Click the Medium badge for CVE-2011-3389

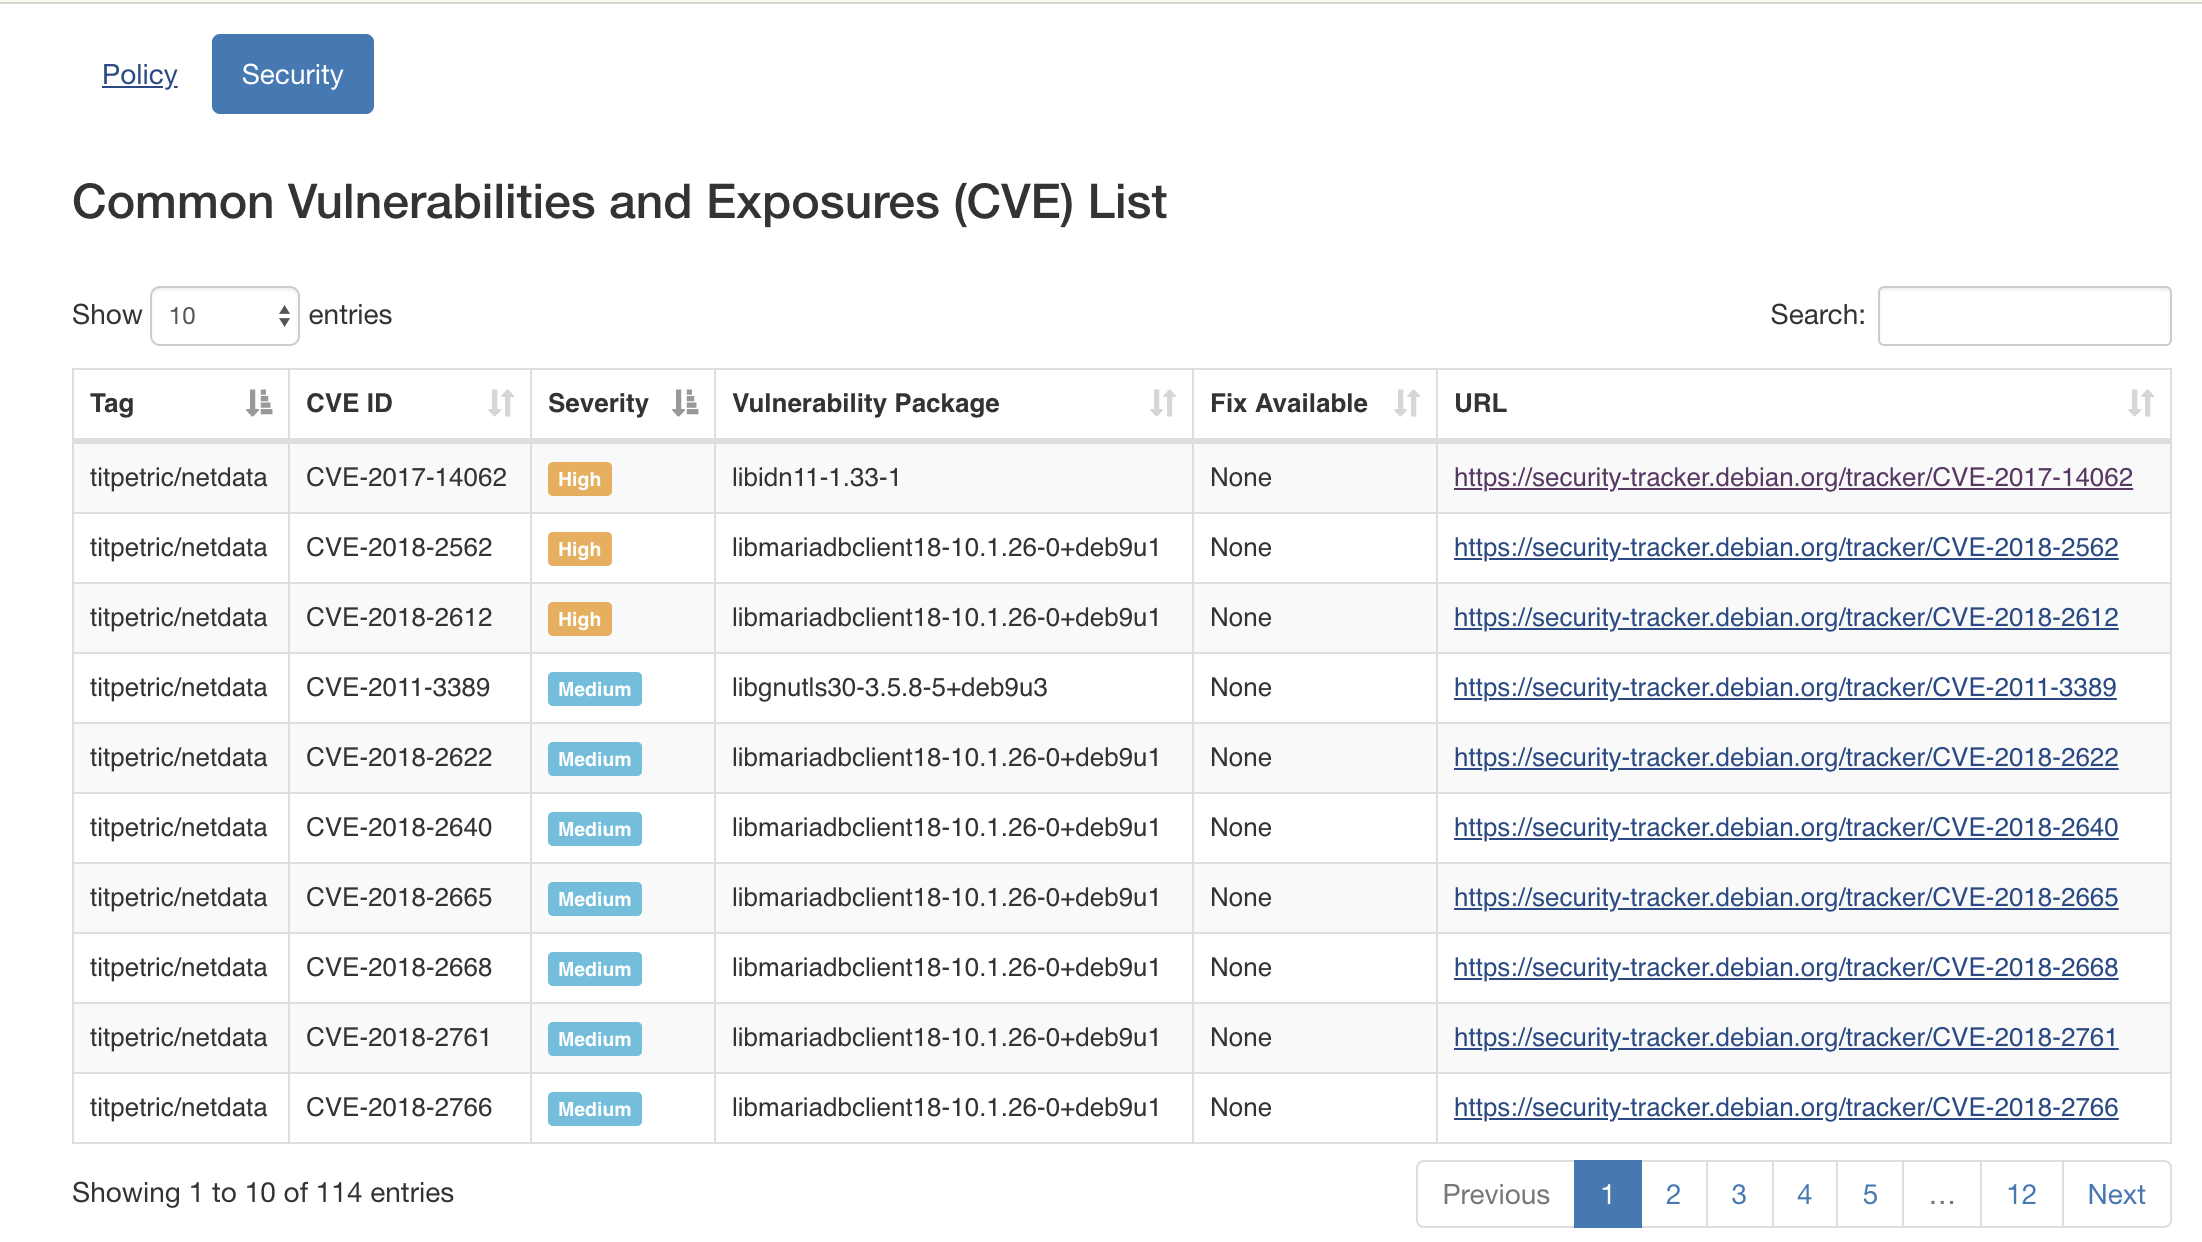595,689
